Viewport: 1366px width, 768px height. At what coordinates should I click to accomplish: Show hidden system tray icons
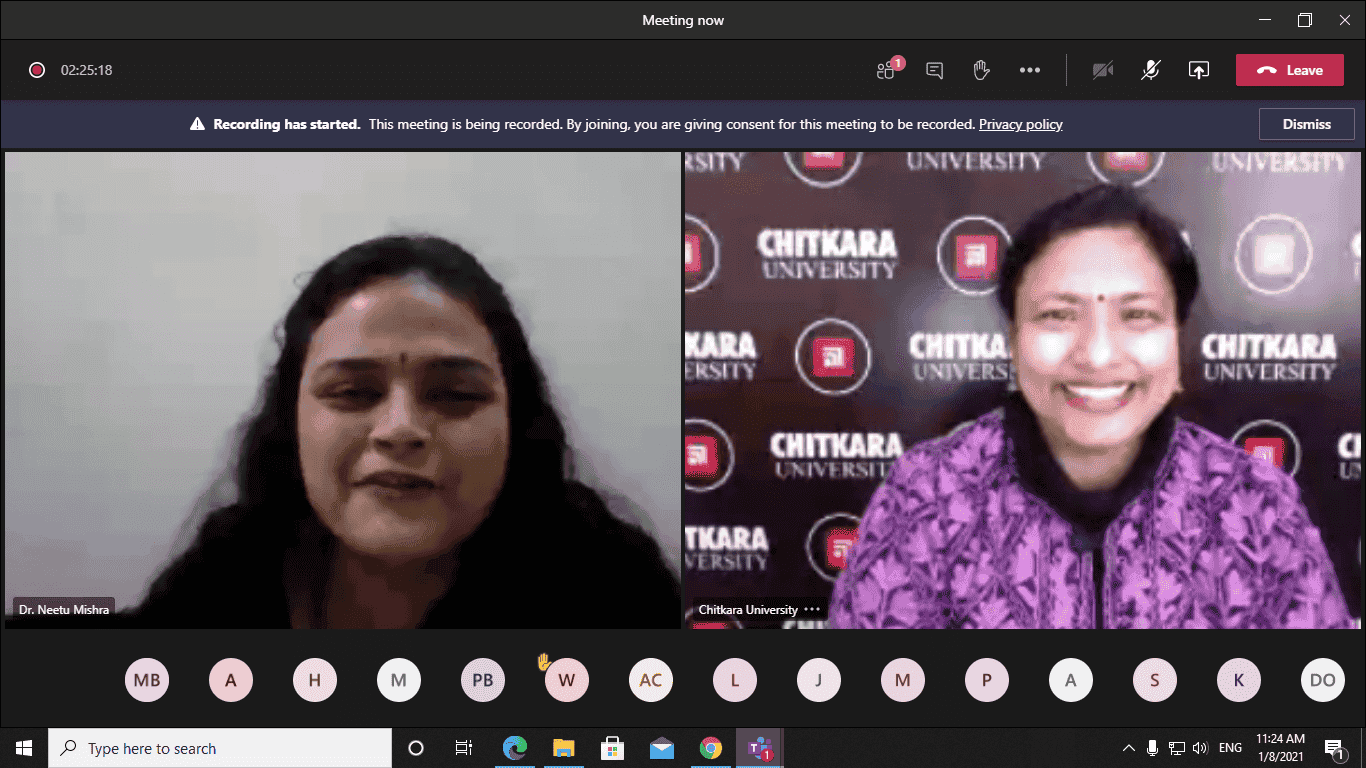[x=1129, y=748]
